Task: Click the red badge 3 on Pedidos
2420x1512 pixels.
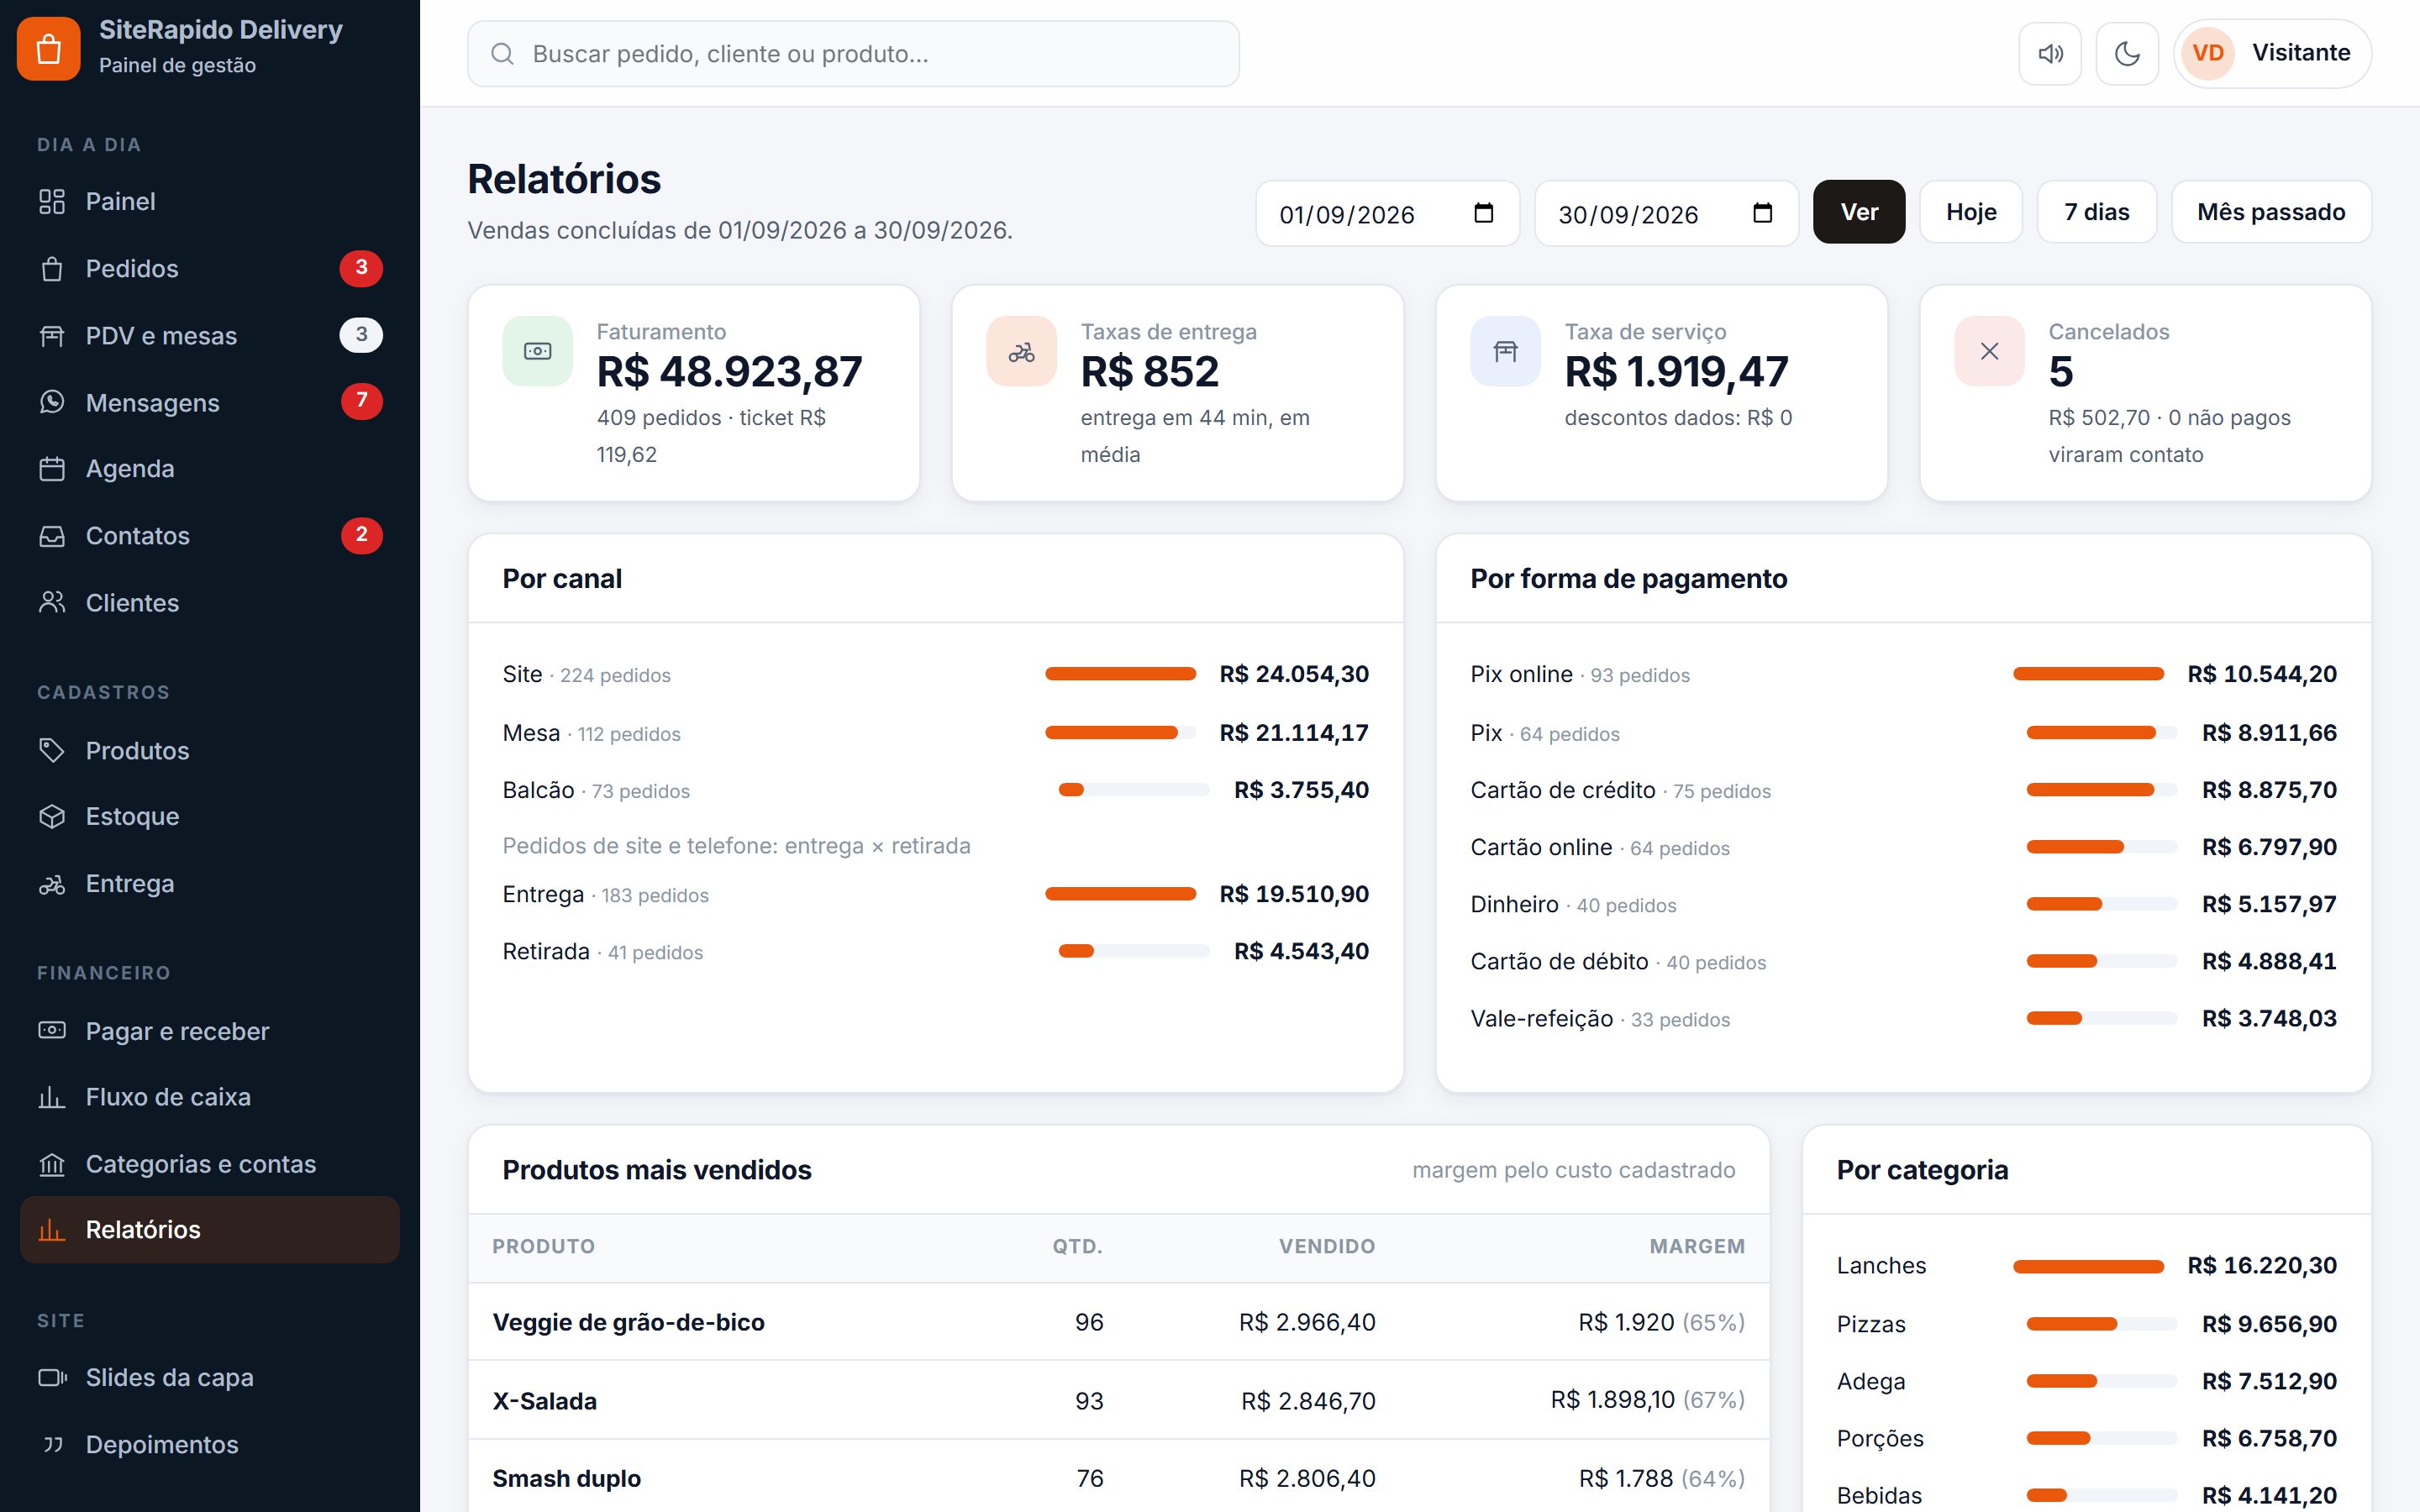Action: (361, 268)
